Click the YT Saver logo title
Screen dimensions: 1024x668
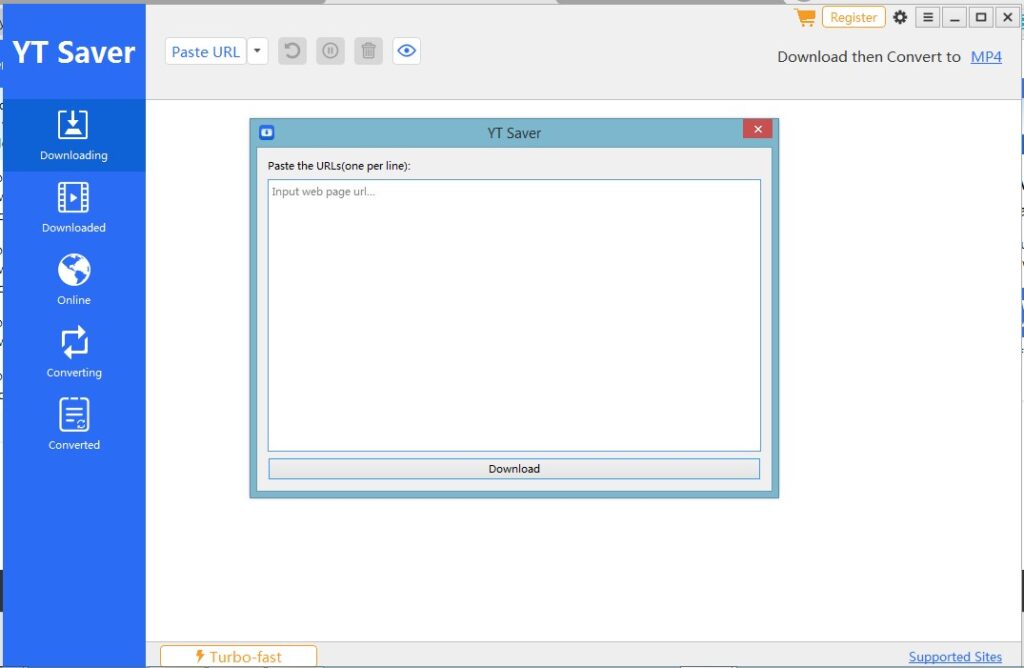(74, 52)
